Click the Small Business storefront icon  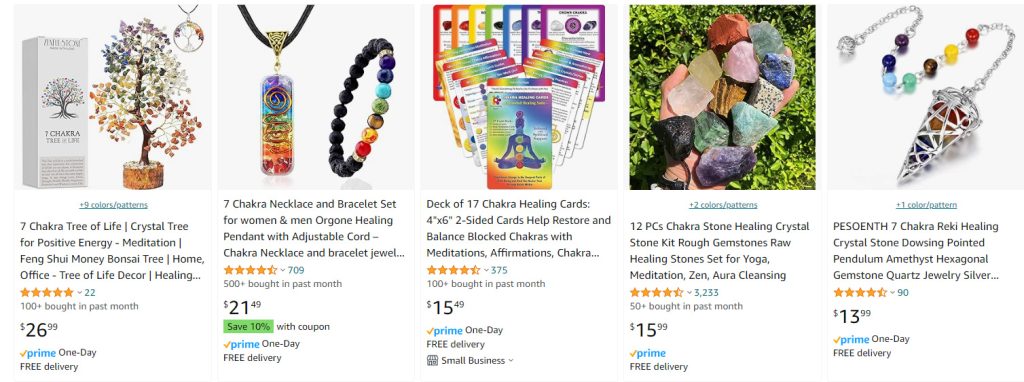432,360
